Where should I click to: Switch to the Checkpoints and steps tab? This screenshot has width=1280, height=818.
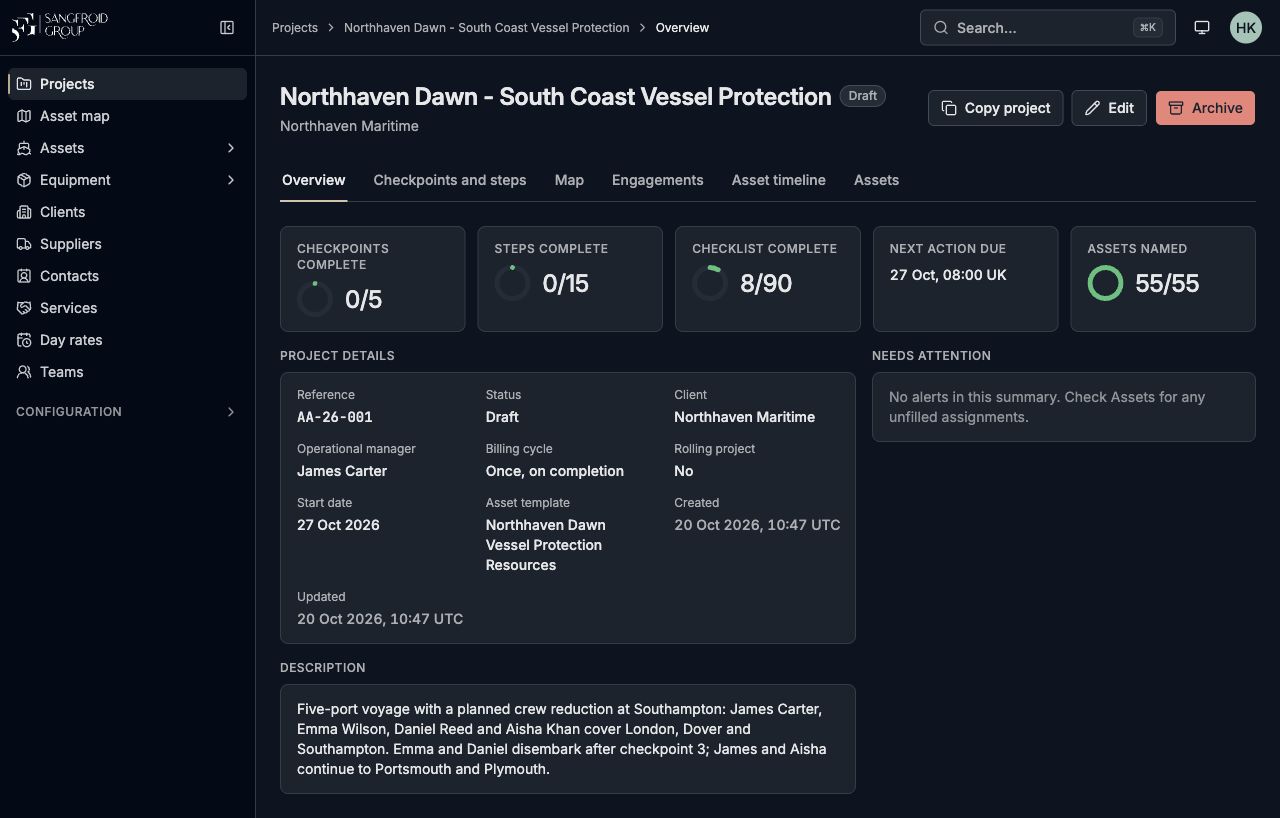(x=450, y=180)
